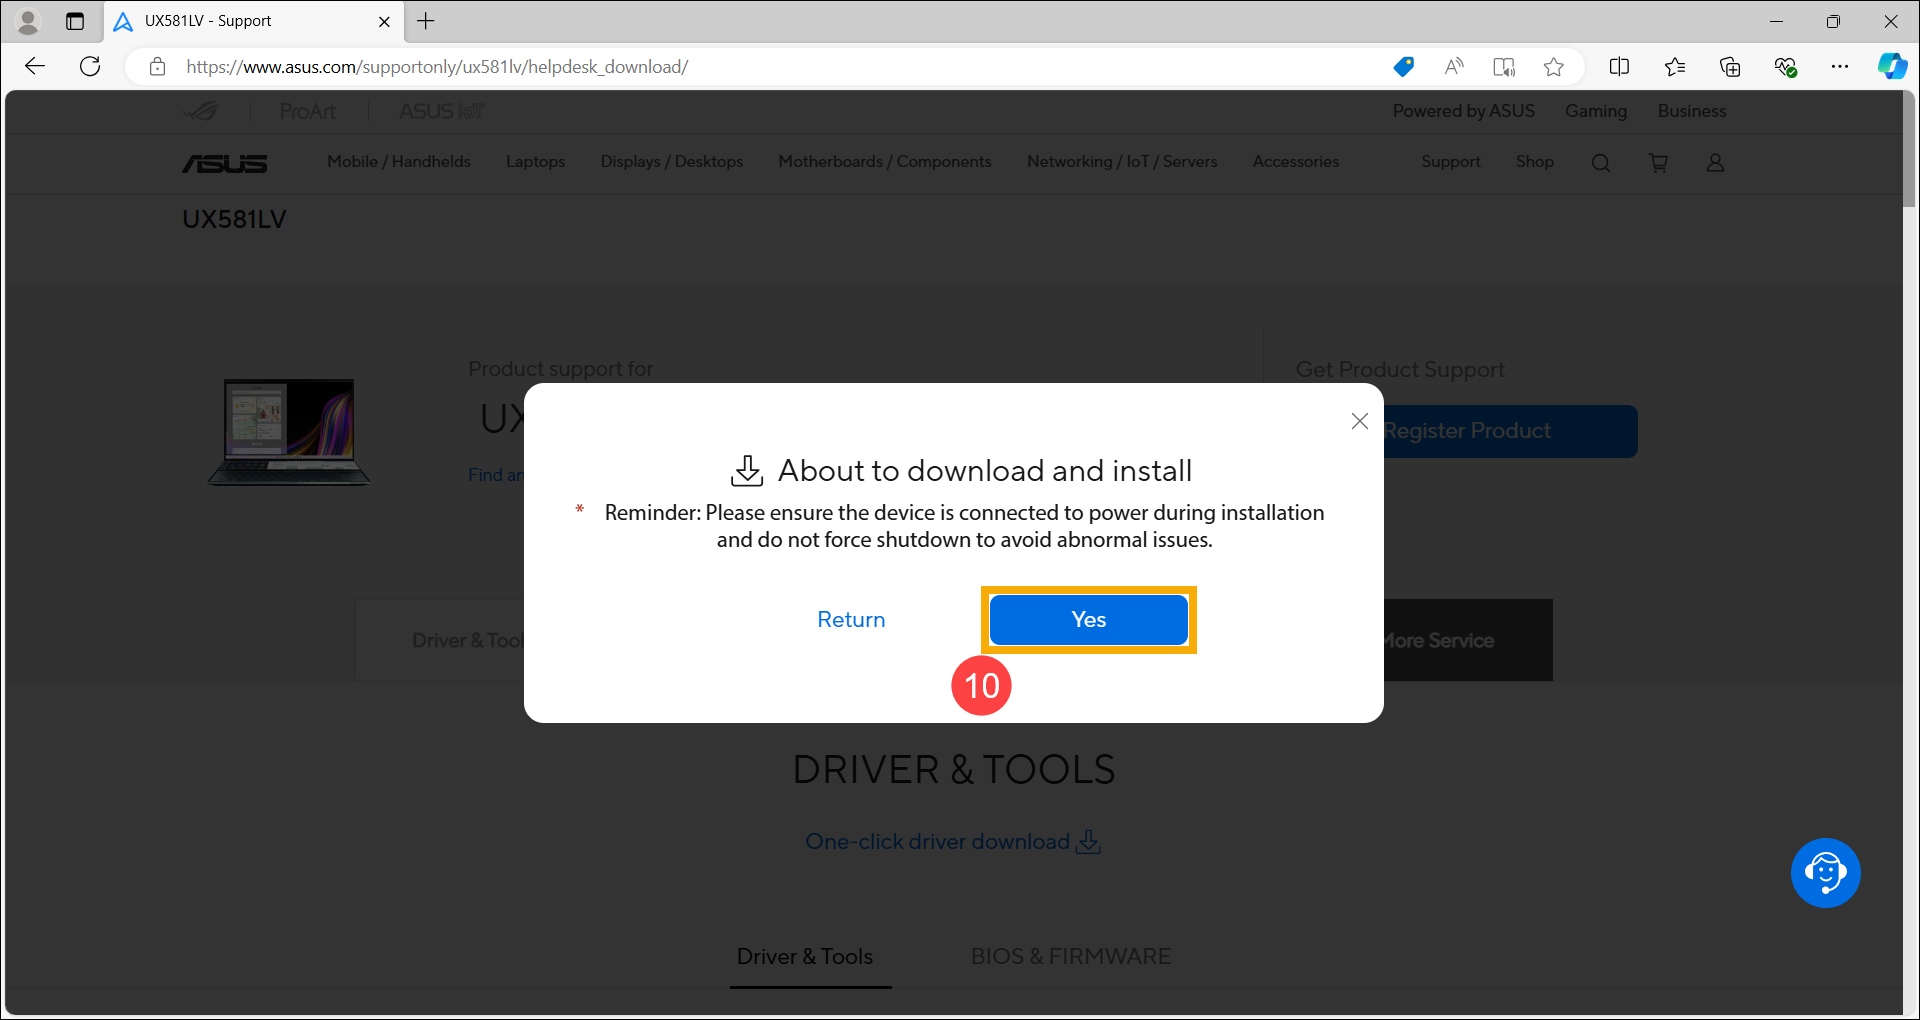Open the chat support assistant icon
The width and height of the screenshot is (1920, 1020).
[x=1825, y=873]
